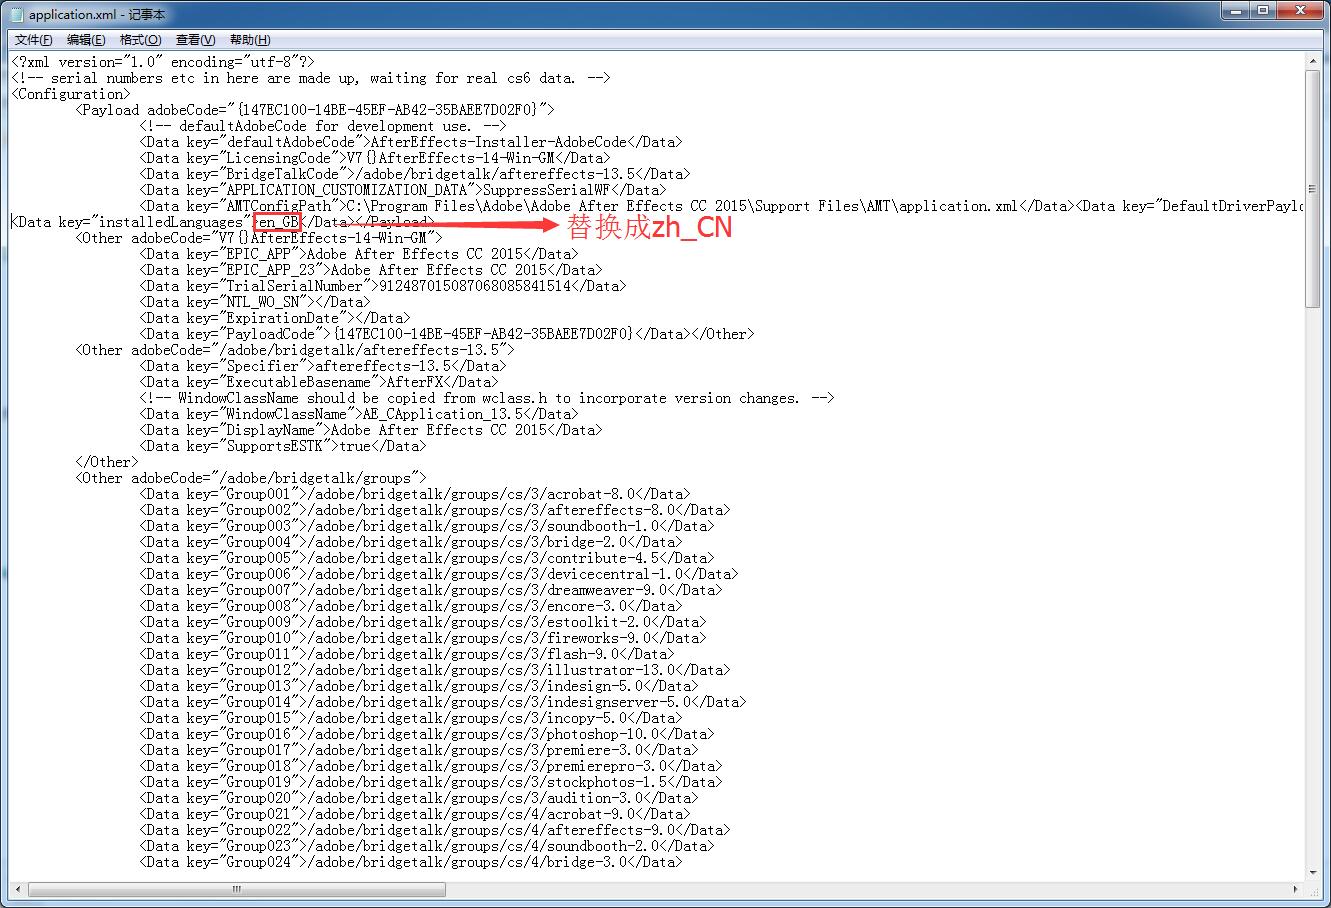Image resolution: width=1331 pixels, height=908 pixels.
Task: Open the 编辑(E) menu
Action: coord(86,40)
